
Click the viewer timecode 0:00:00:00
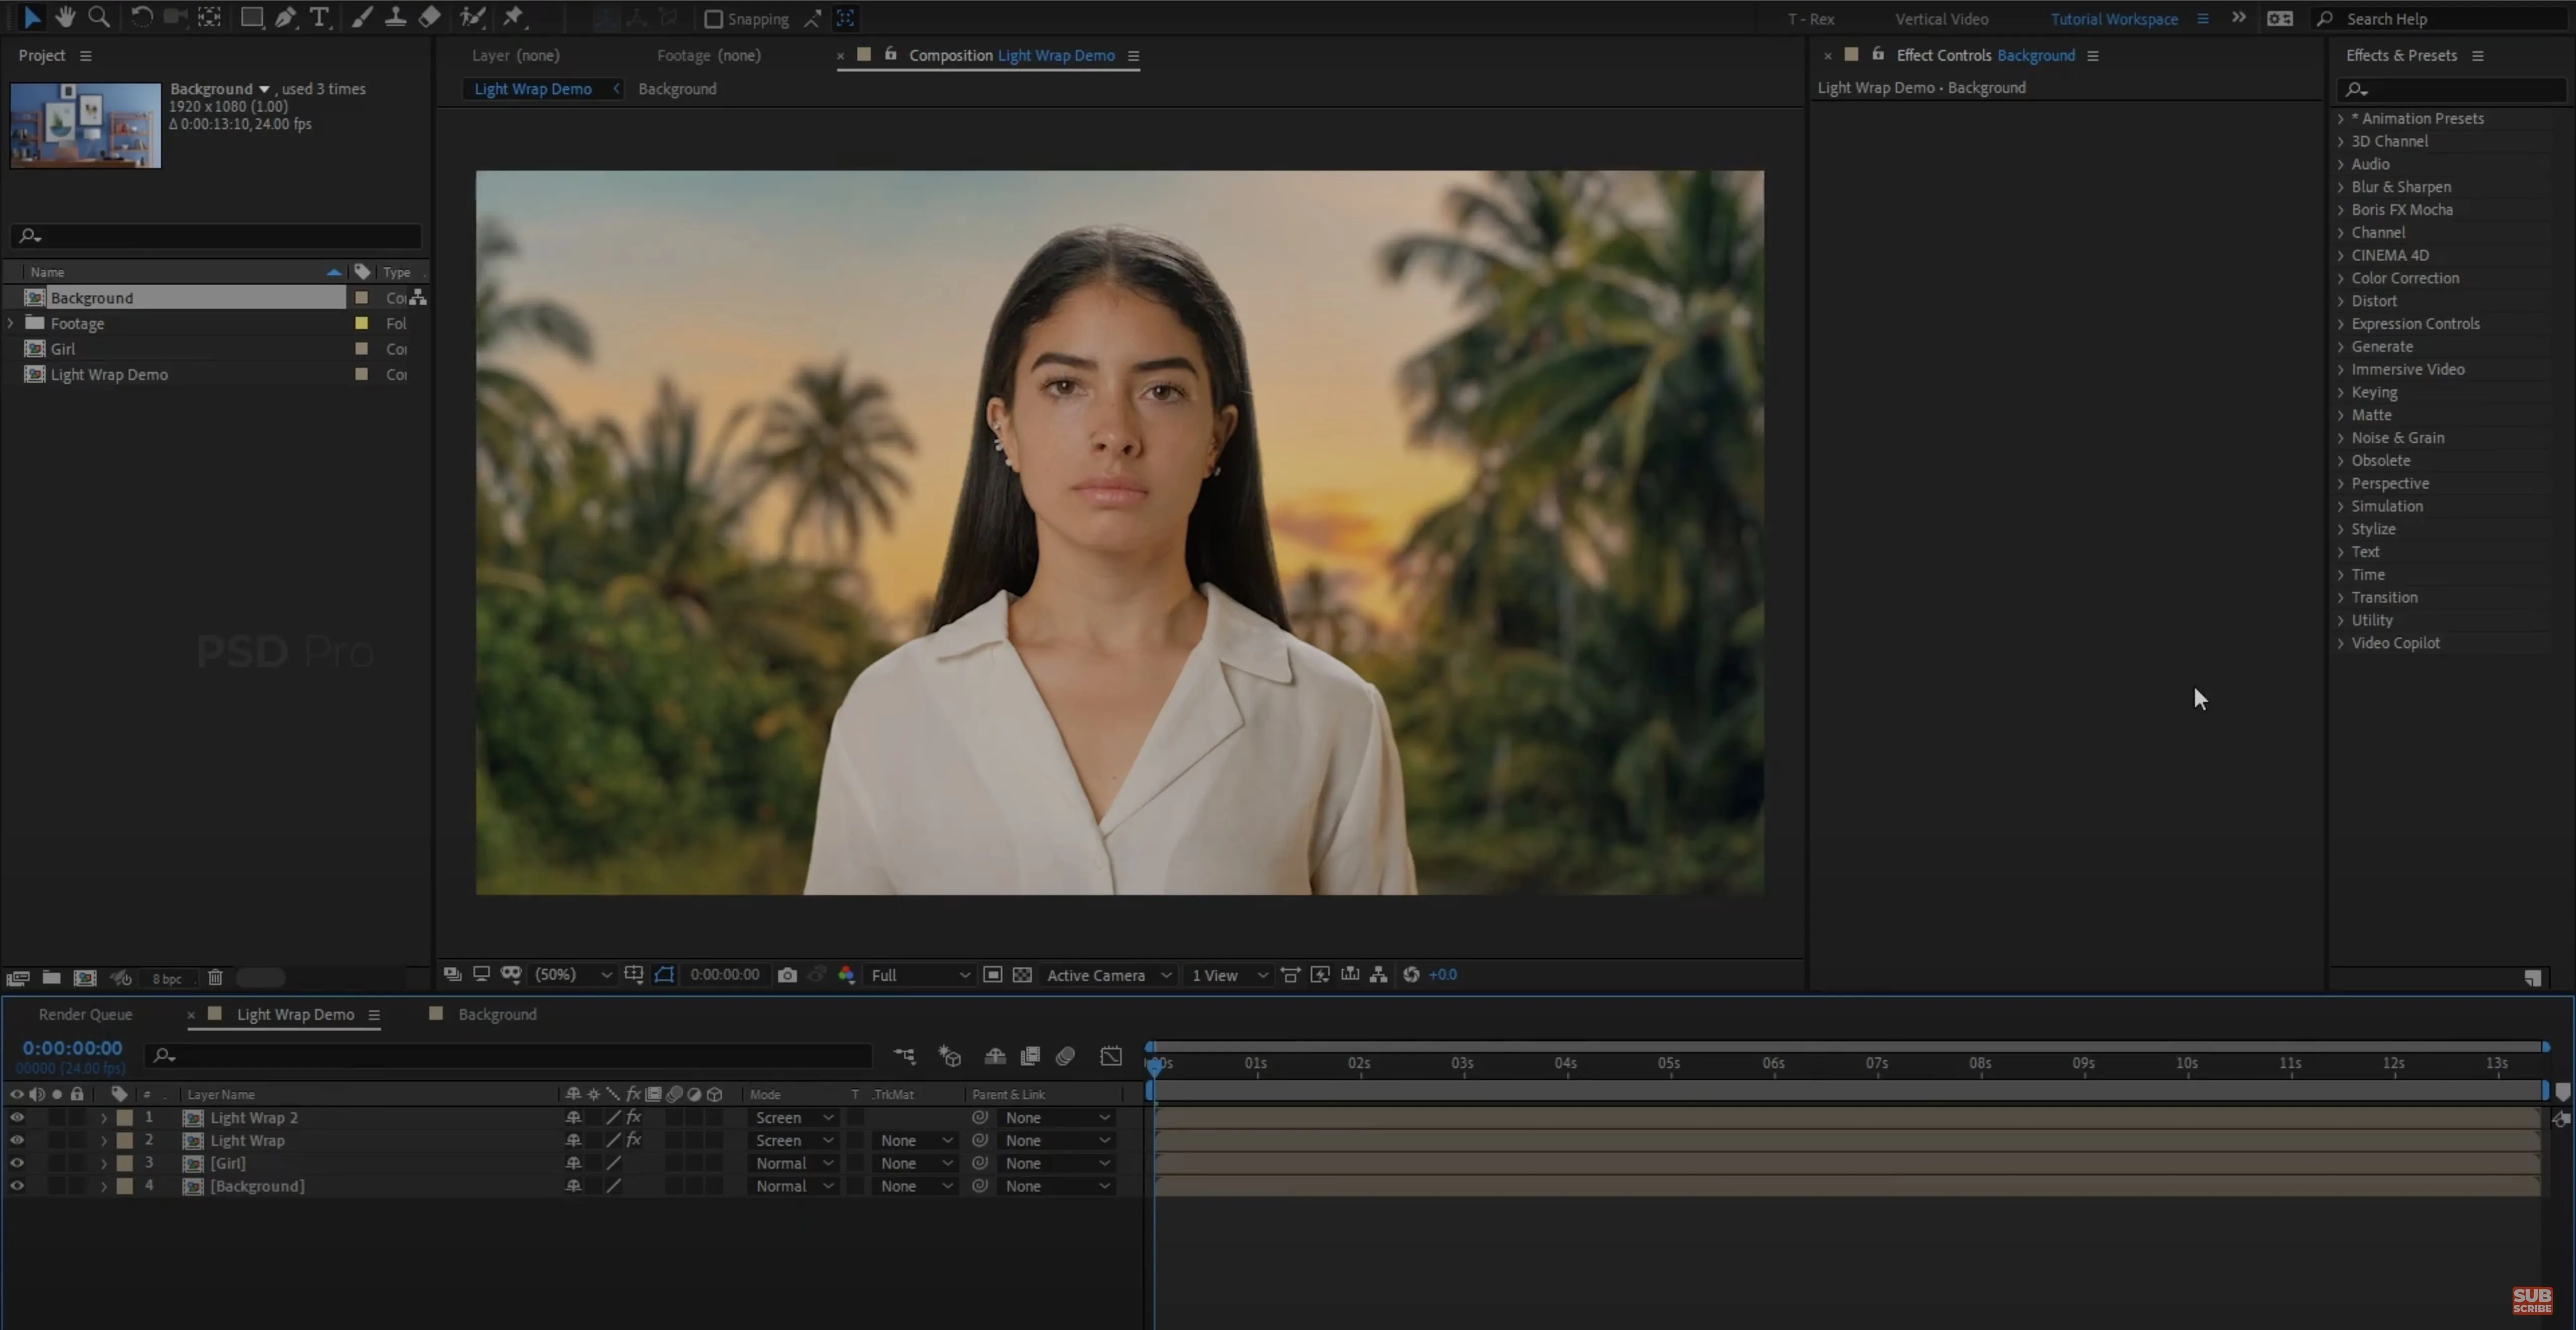tap(725, 975)
